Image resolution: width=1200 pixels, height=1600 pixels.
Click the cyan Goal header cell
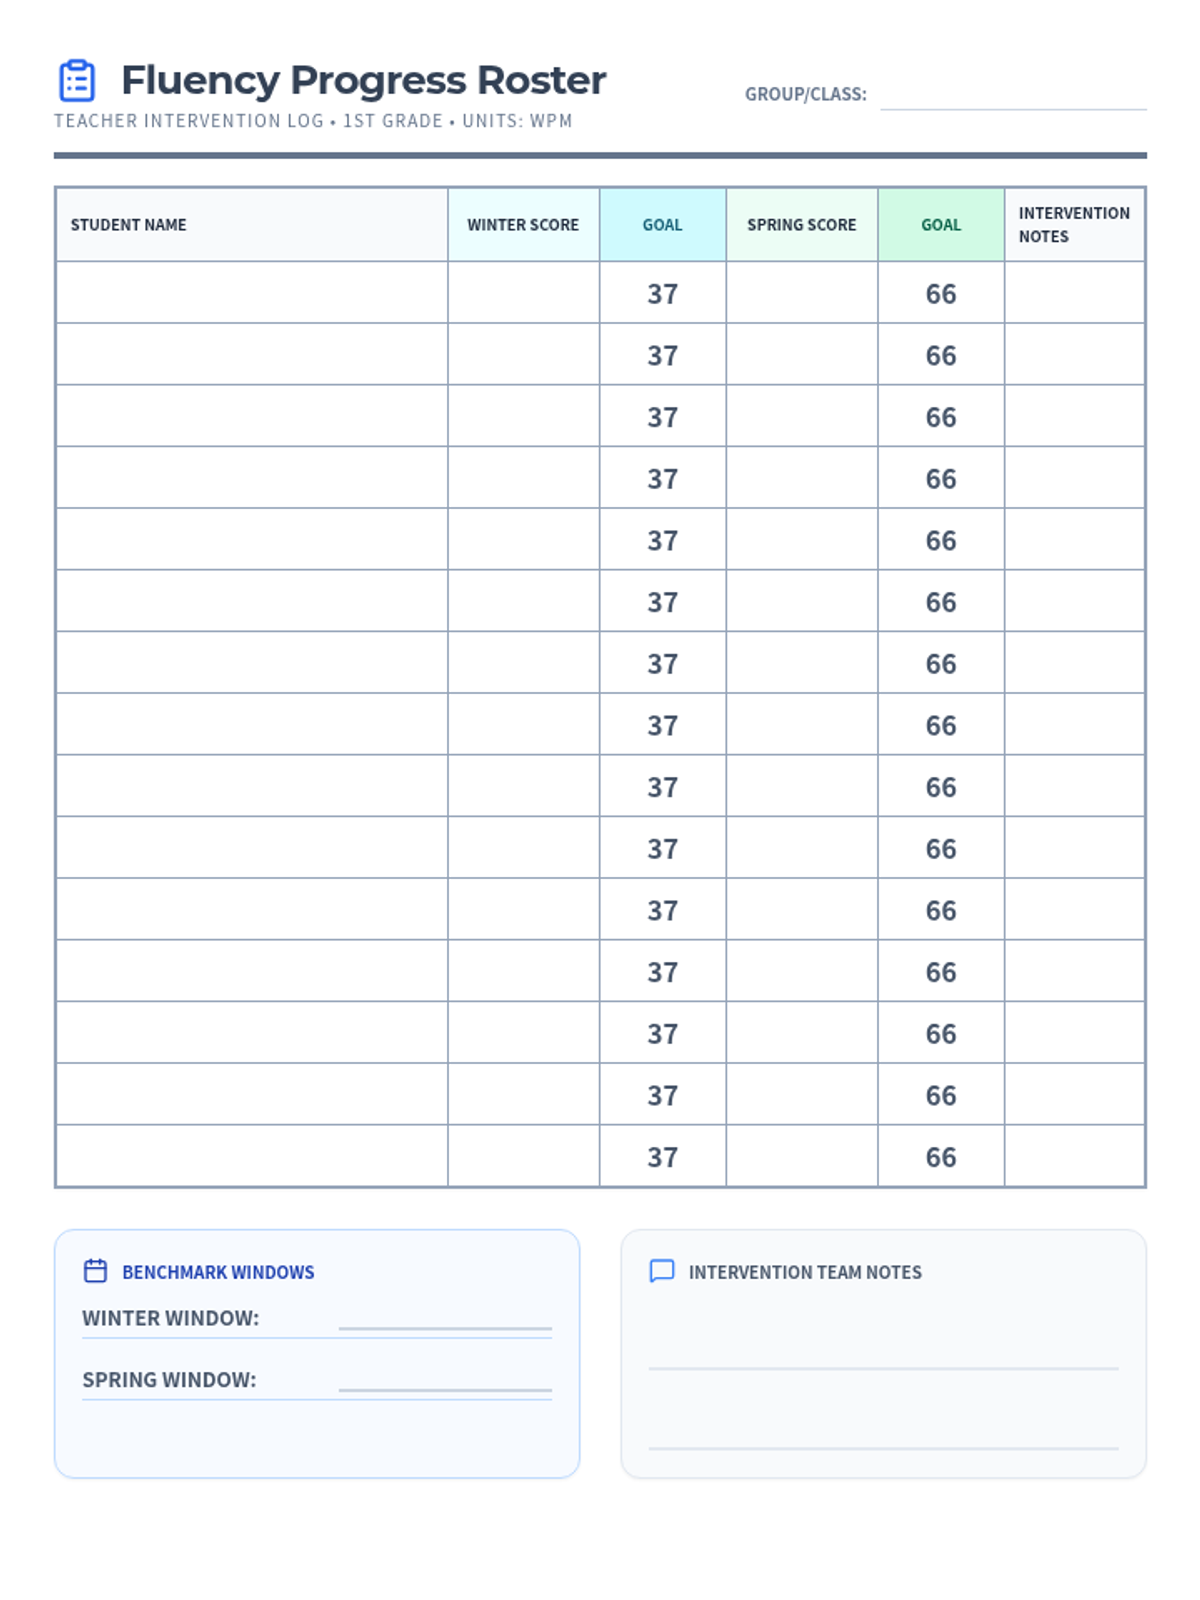click(663, 225)
